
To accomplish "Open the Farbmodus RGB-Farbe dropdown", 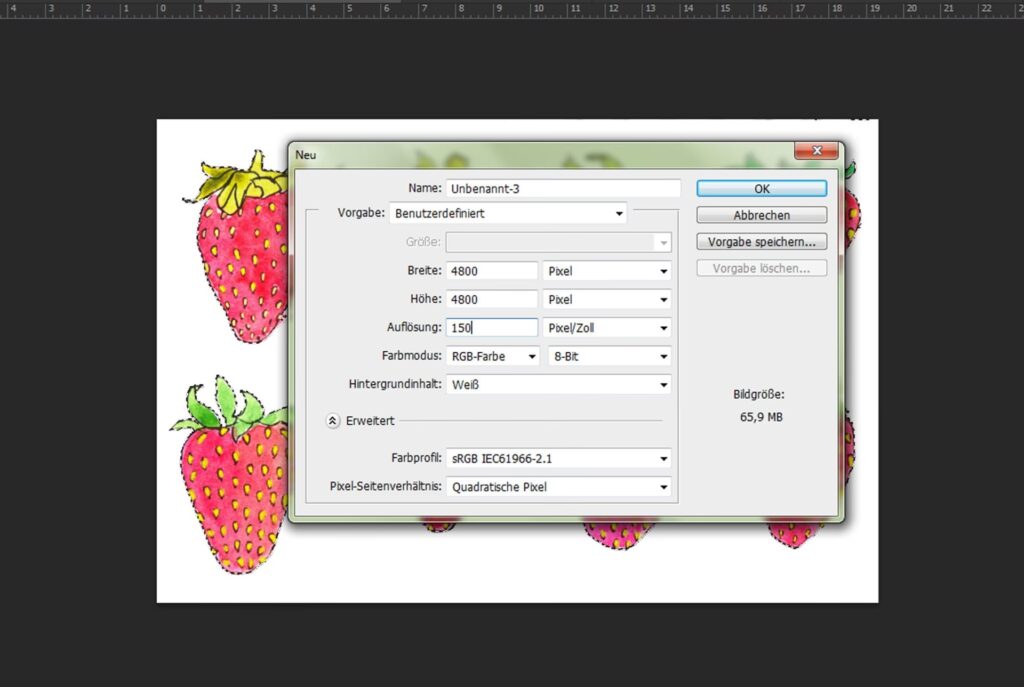I will (492, 356).
